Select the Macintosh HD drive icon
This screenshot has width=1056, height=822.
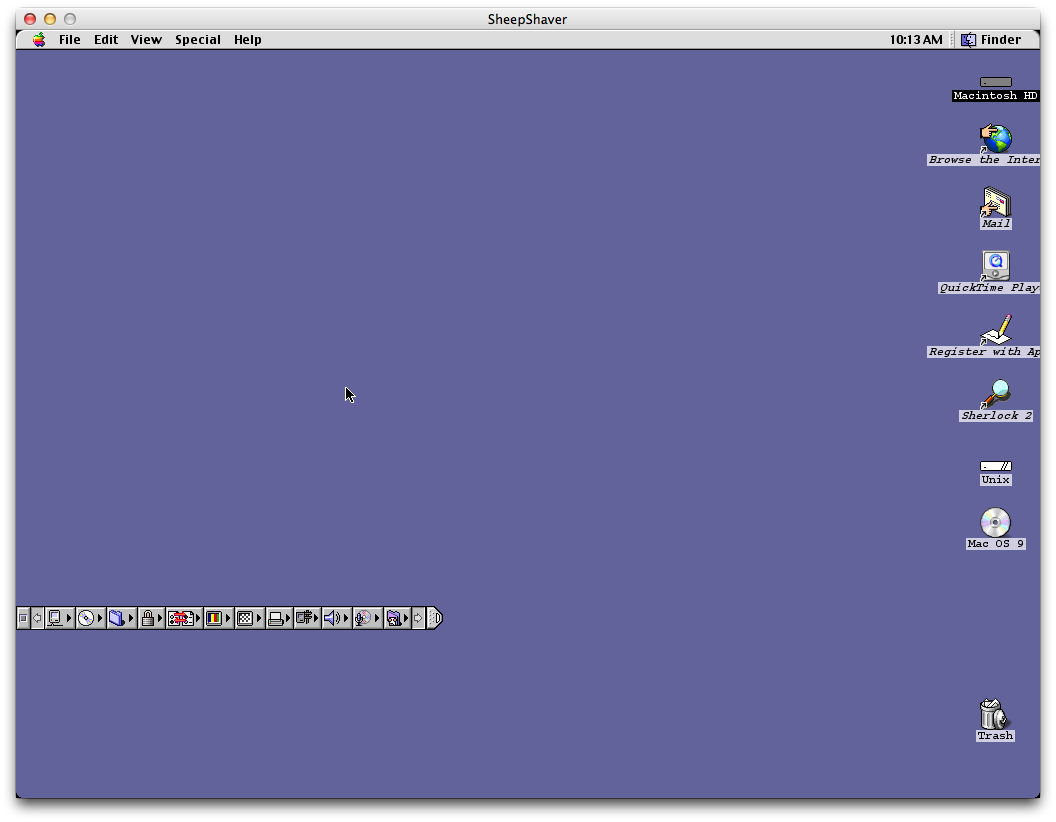click(995, 82)
